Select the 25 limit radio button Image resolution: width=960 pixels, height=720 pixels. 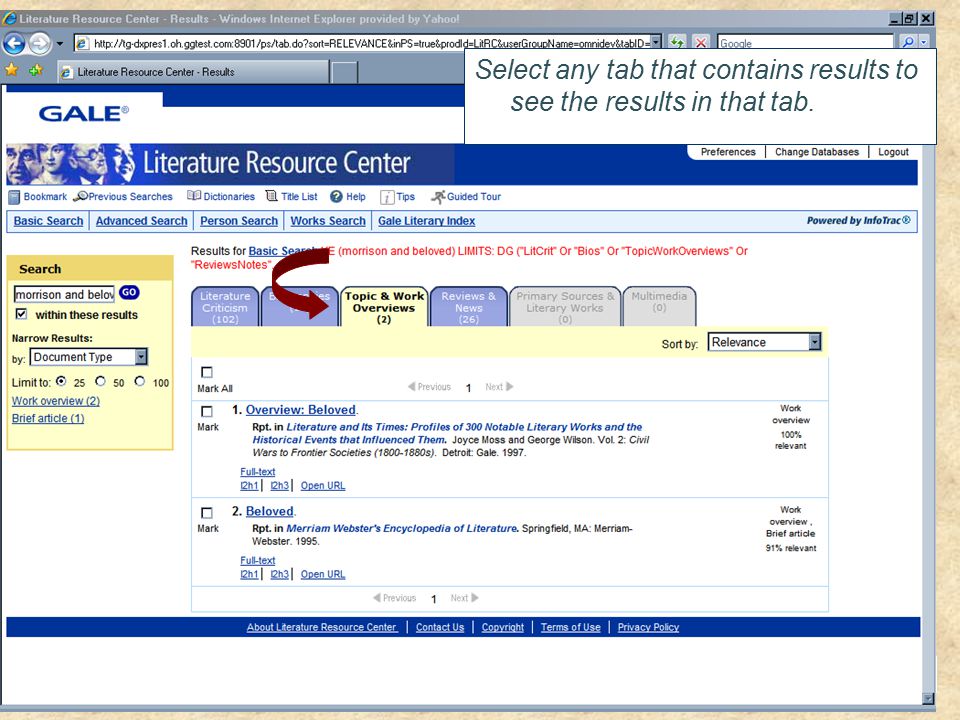coord(61,381)
